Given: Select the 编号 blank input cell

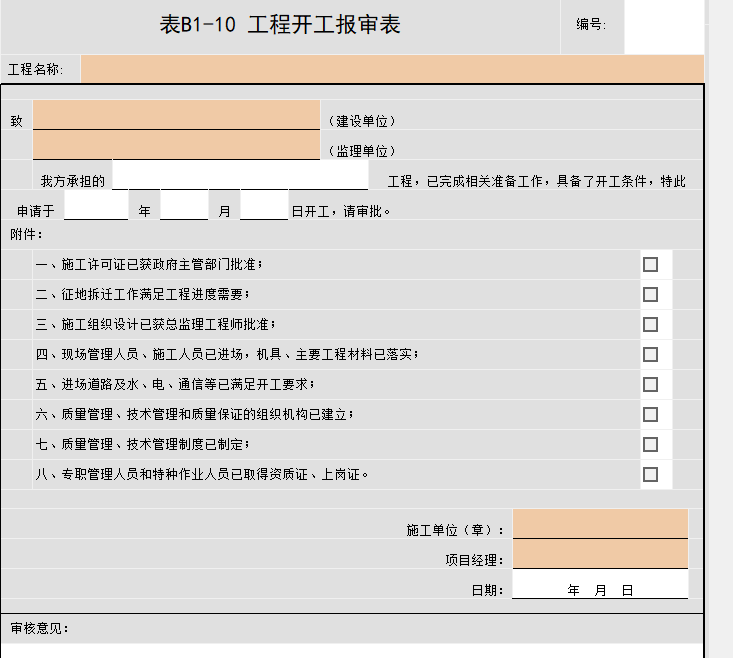Looking at the screenshot, I should tap(663, 27).
